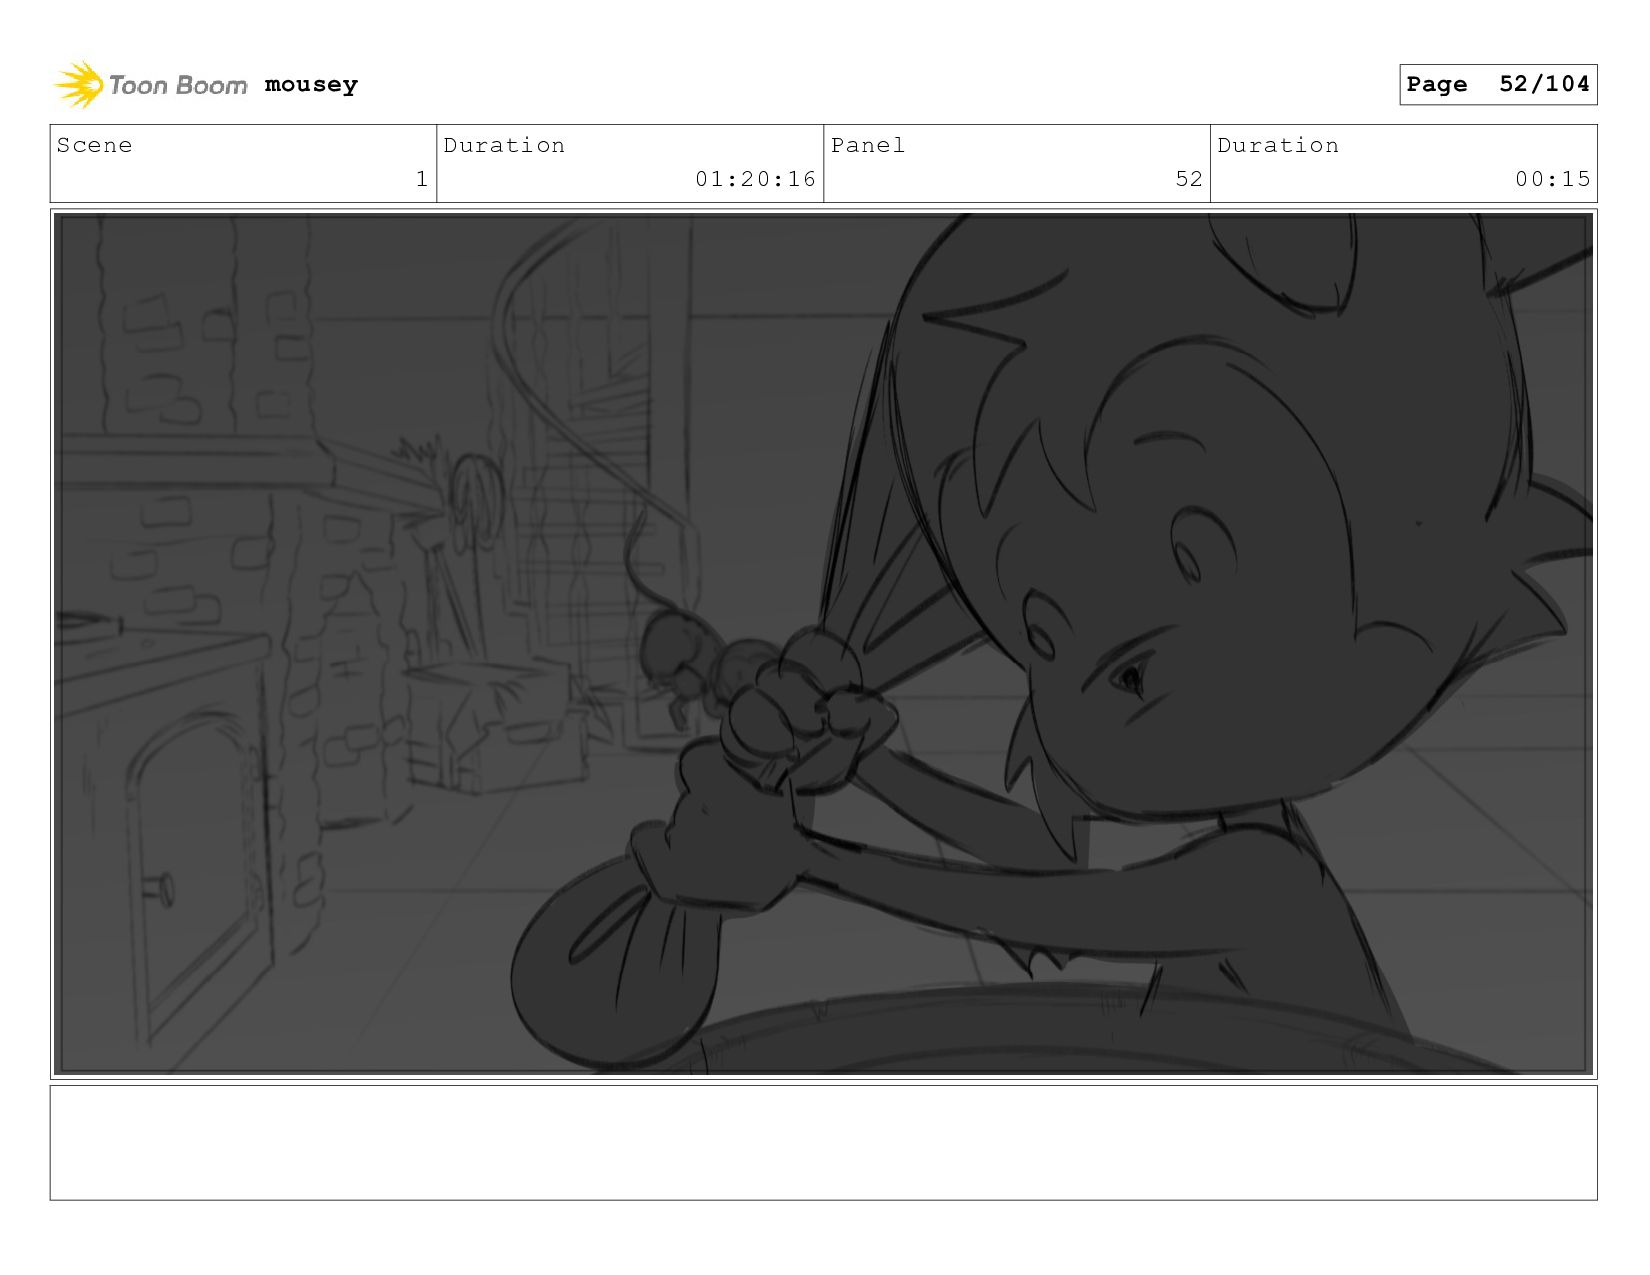Screen dimensions: 1650x1275
Task: Click the Toon Boom logo icon
Action: (79, 84)
